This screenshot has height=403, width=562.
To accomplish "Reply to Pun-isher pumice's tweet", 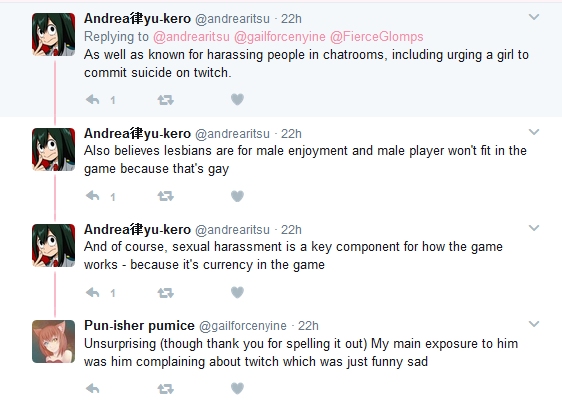I will click(93, 388).
